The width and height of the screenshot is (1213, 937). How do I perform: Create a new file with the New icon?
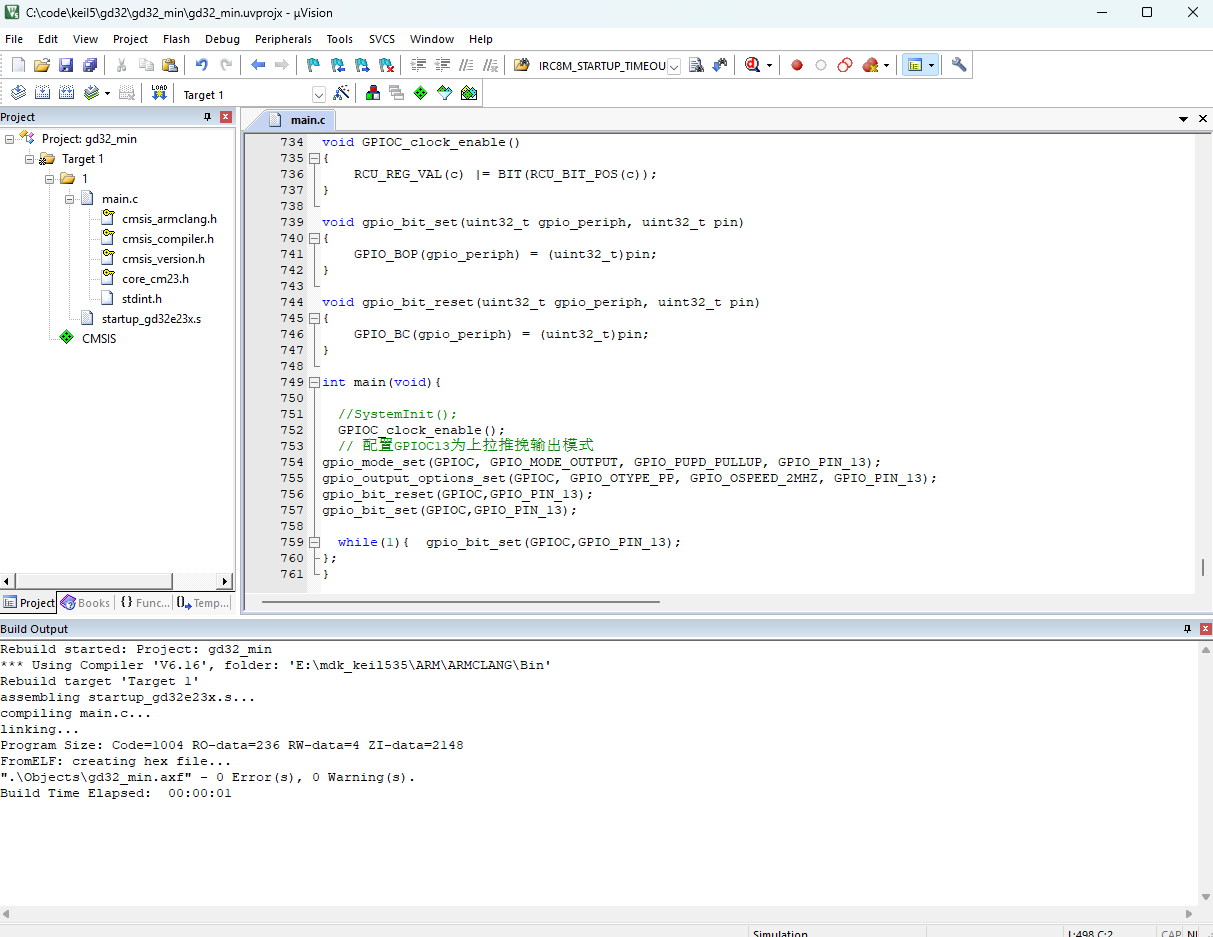click(18, 65)
